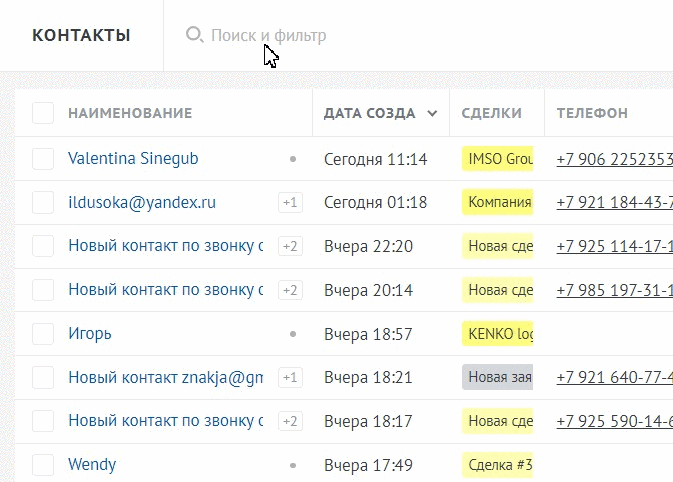This screenshot has width=673, height=482.
Task: Click the search magnifier icon
Action: point(194,35)
